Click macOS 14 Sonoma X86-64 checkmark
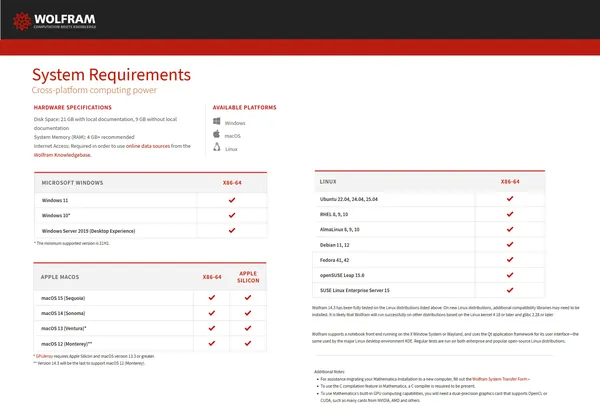This screenshot has width=600, height=419. [212, 313]
